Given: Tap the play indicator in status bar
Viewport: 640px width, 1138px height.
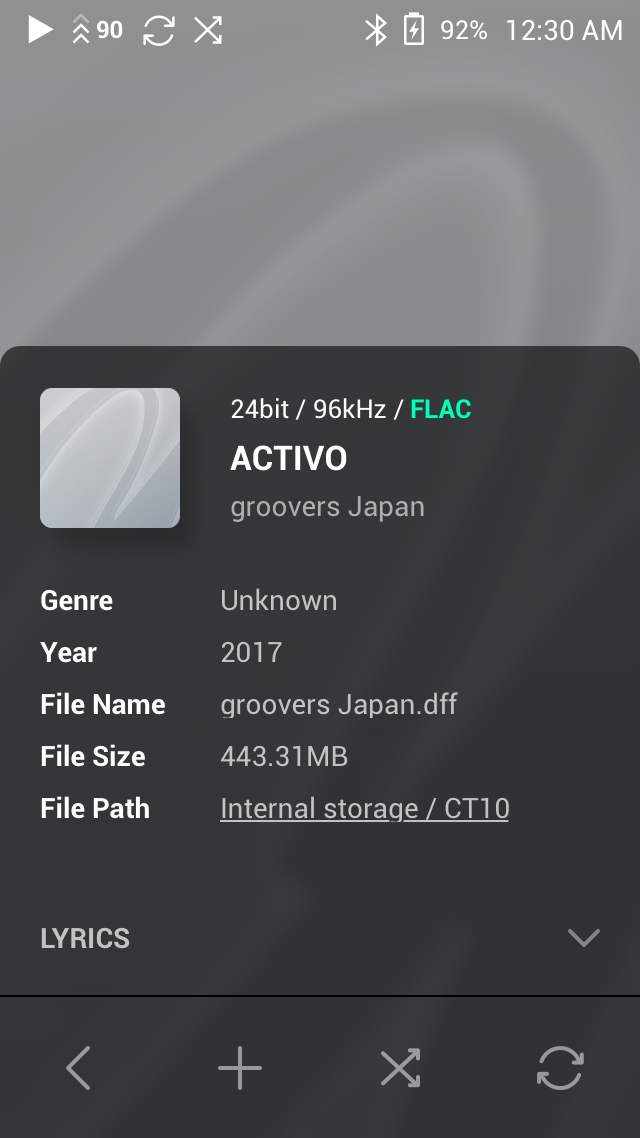Looking at the screenshot, I should (x=40, y=30).
